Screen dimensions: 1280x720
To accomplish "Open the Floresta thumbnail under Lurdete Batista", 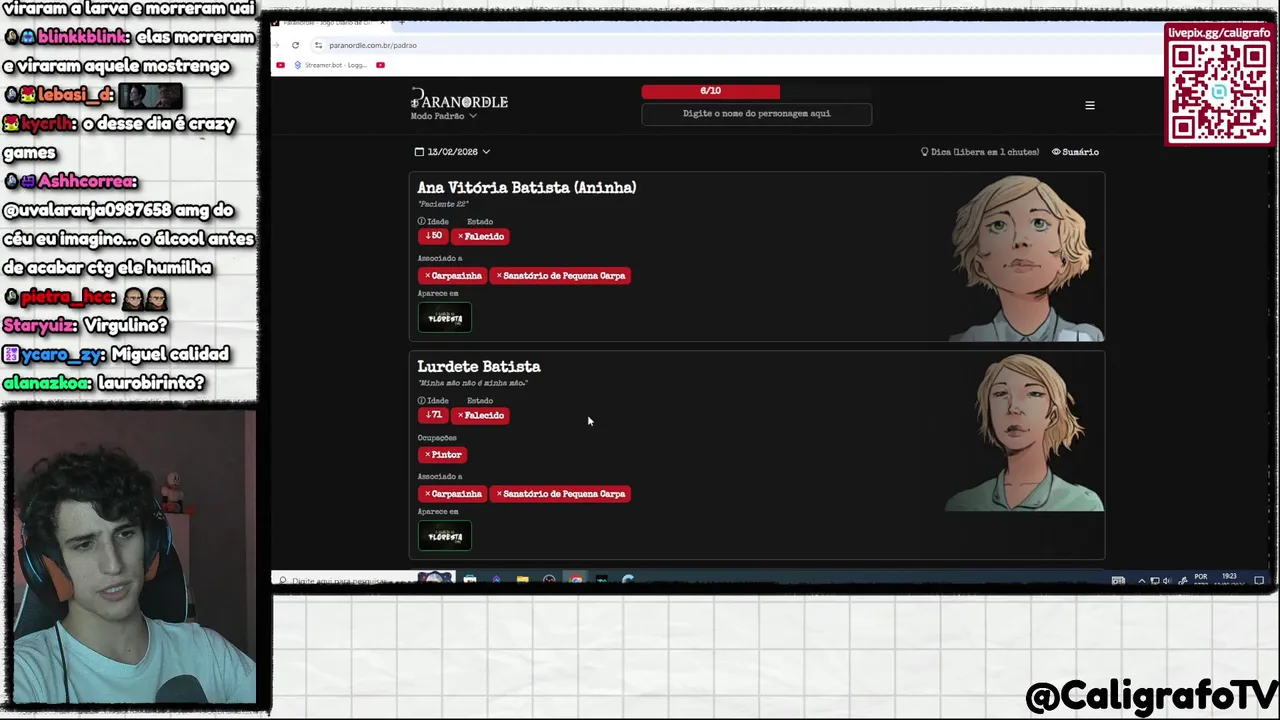I will pos(445,536).
